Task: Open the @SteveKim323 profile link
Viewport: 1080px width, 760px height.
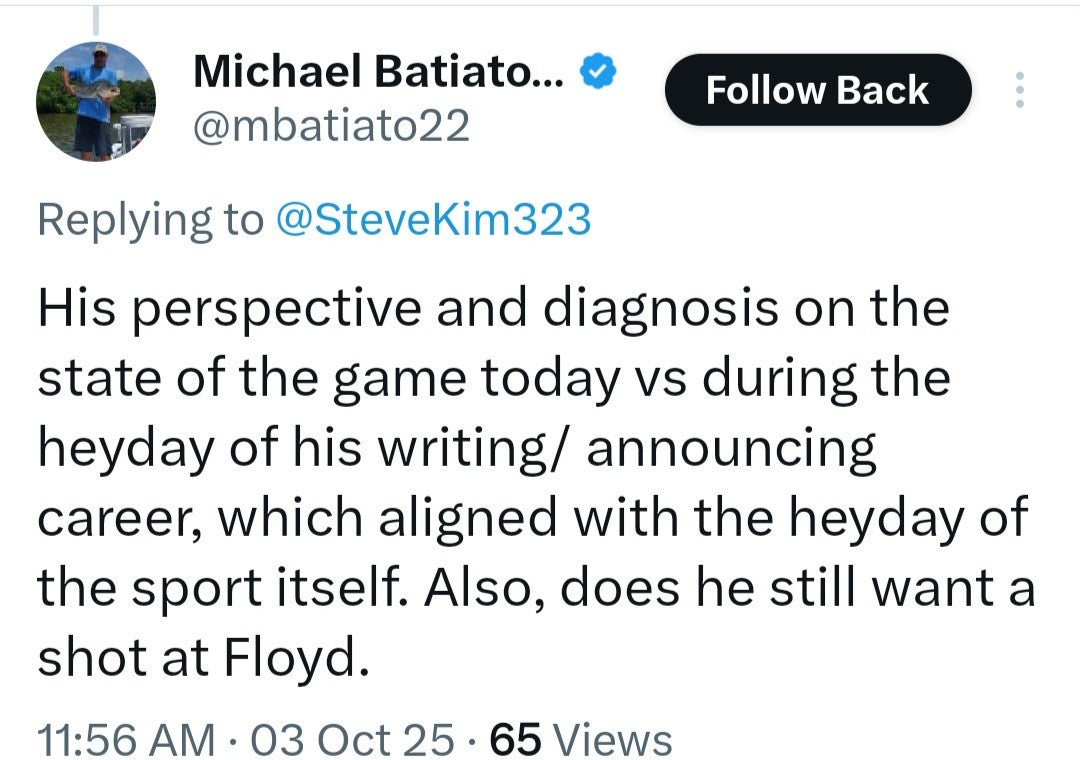Action: 432,221
